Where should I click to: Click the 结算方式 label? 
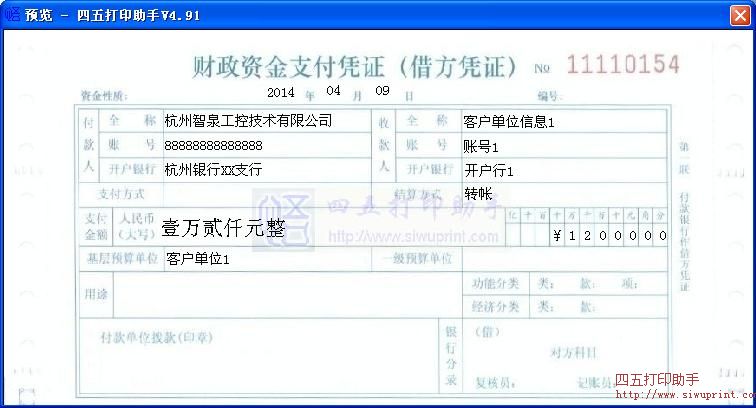click(418, 194)
